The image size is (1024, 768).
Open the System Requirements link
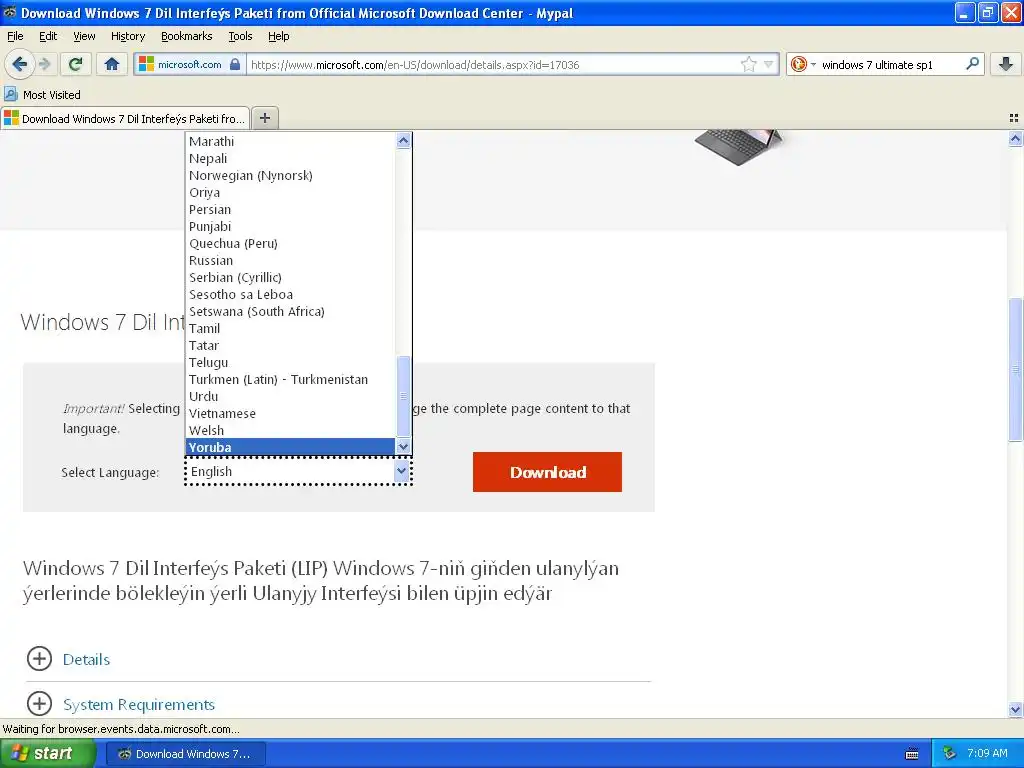click(139, 704)
